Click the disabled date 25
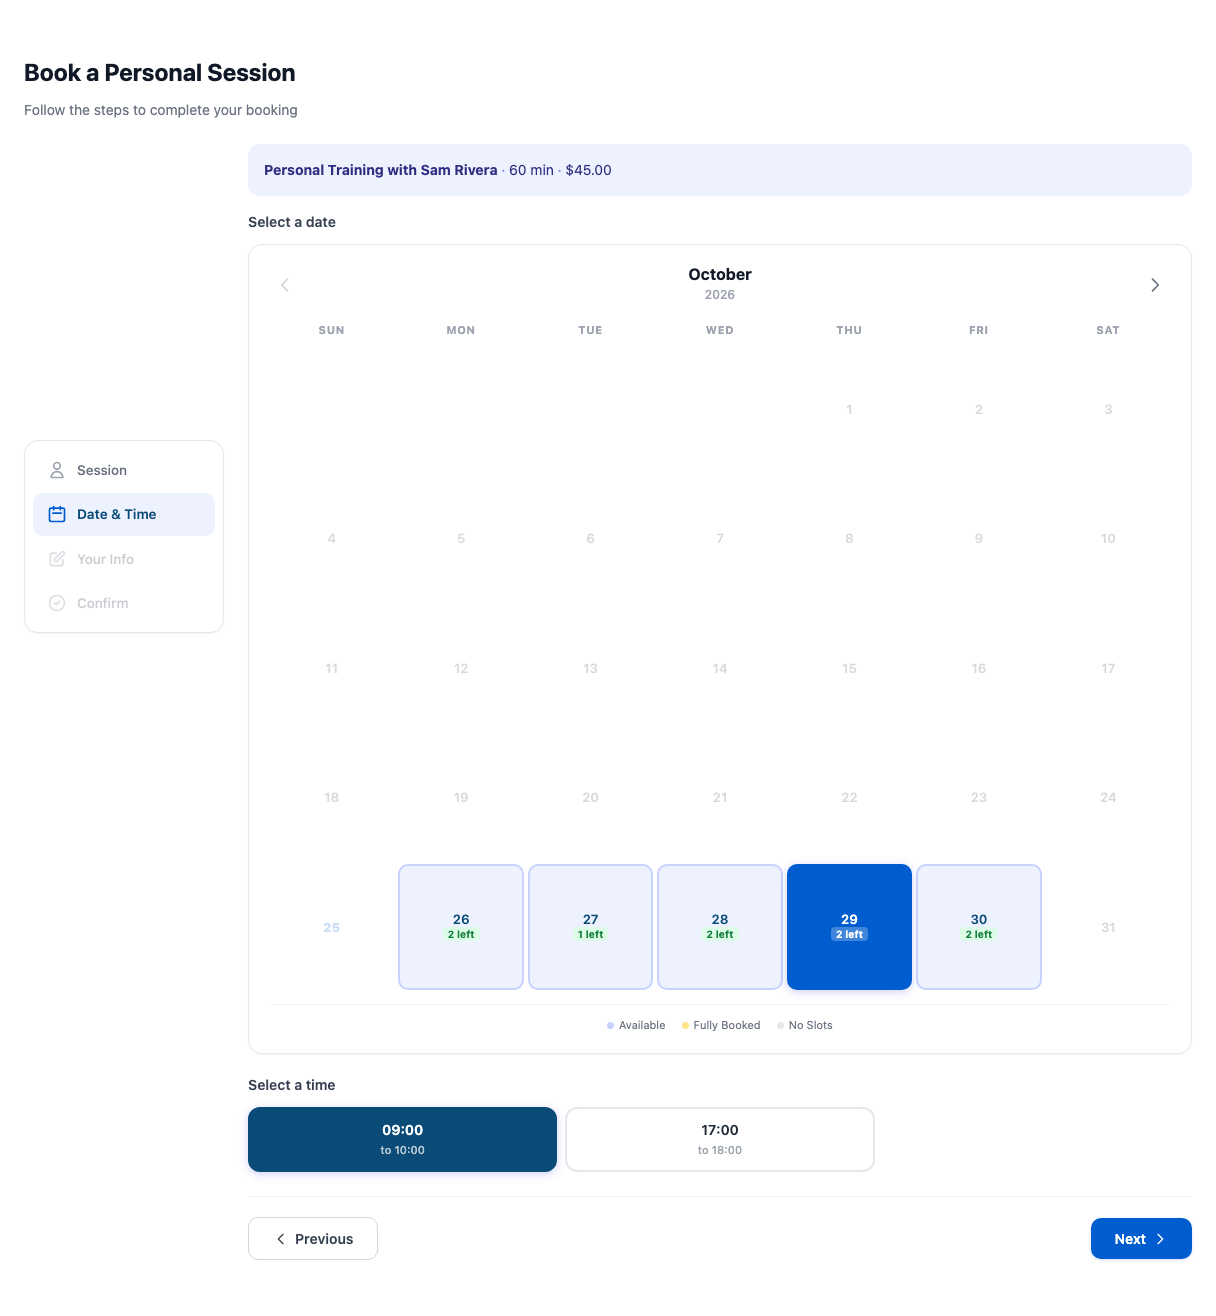1216x1316 pixels. [332, 927]
